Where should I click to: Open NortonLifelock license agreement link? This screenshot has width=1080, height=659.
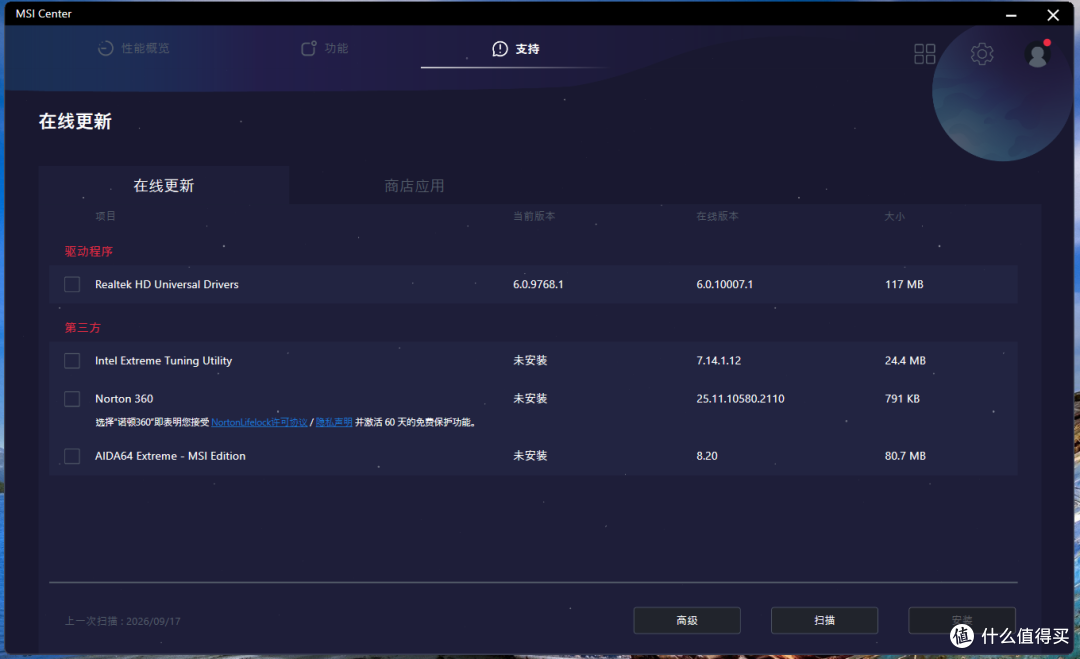[x=259, y=422]
